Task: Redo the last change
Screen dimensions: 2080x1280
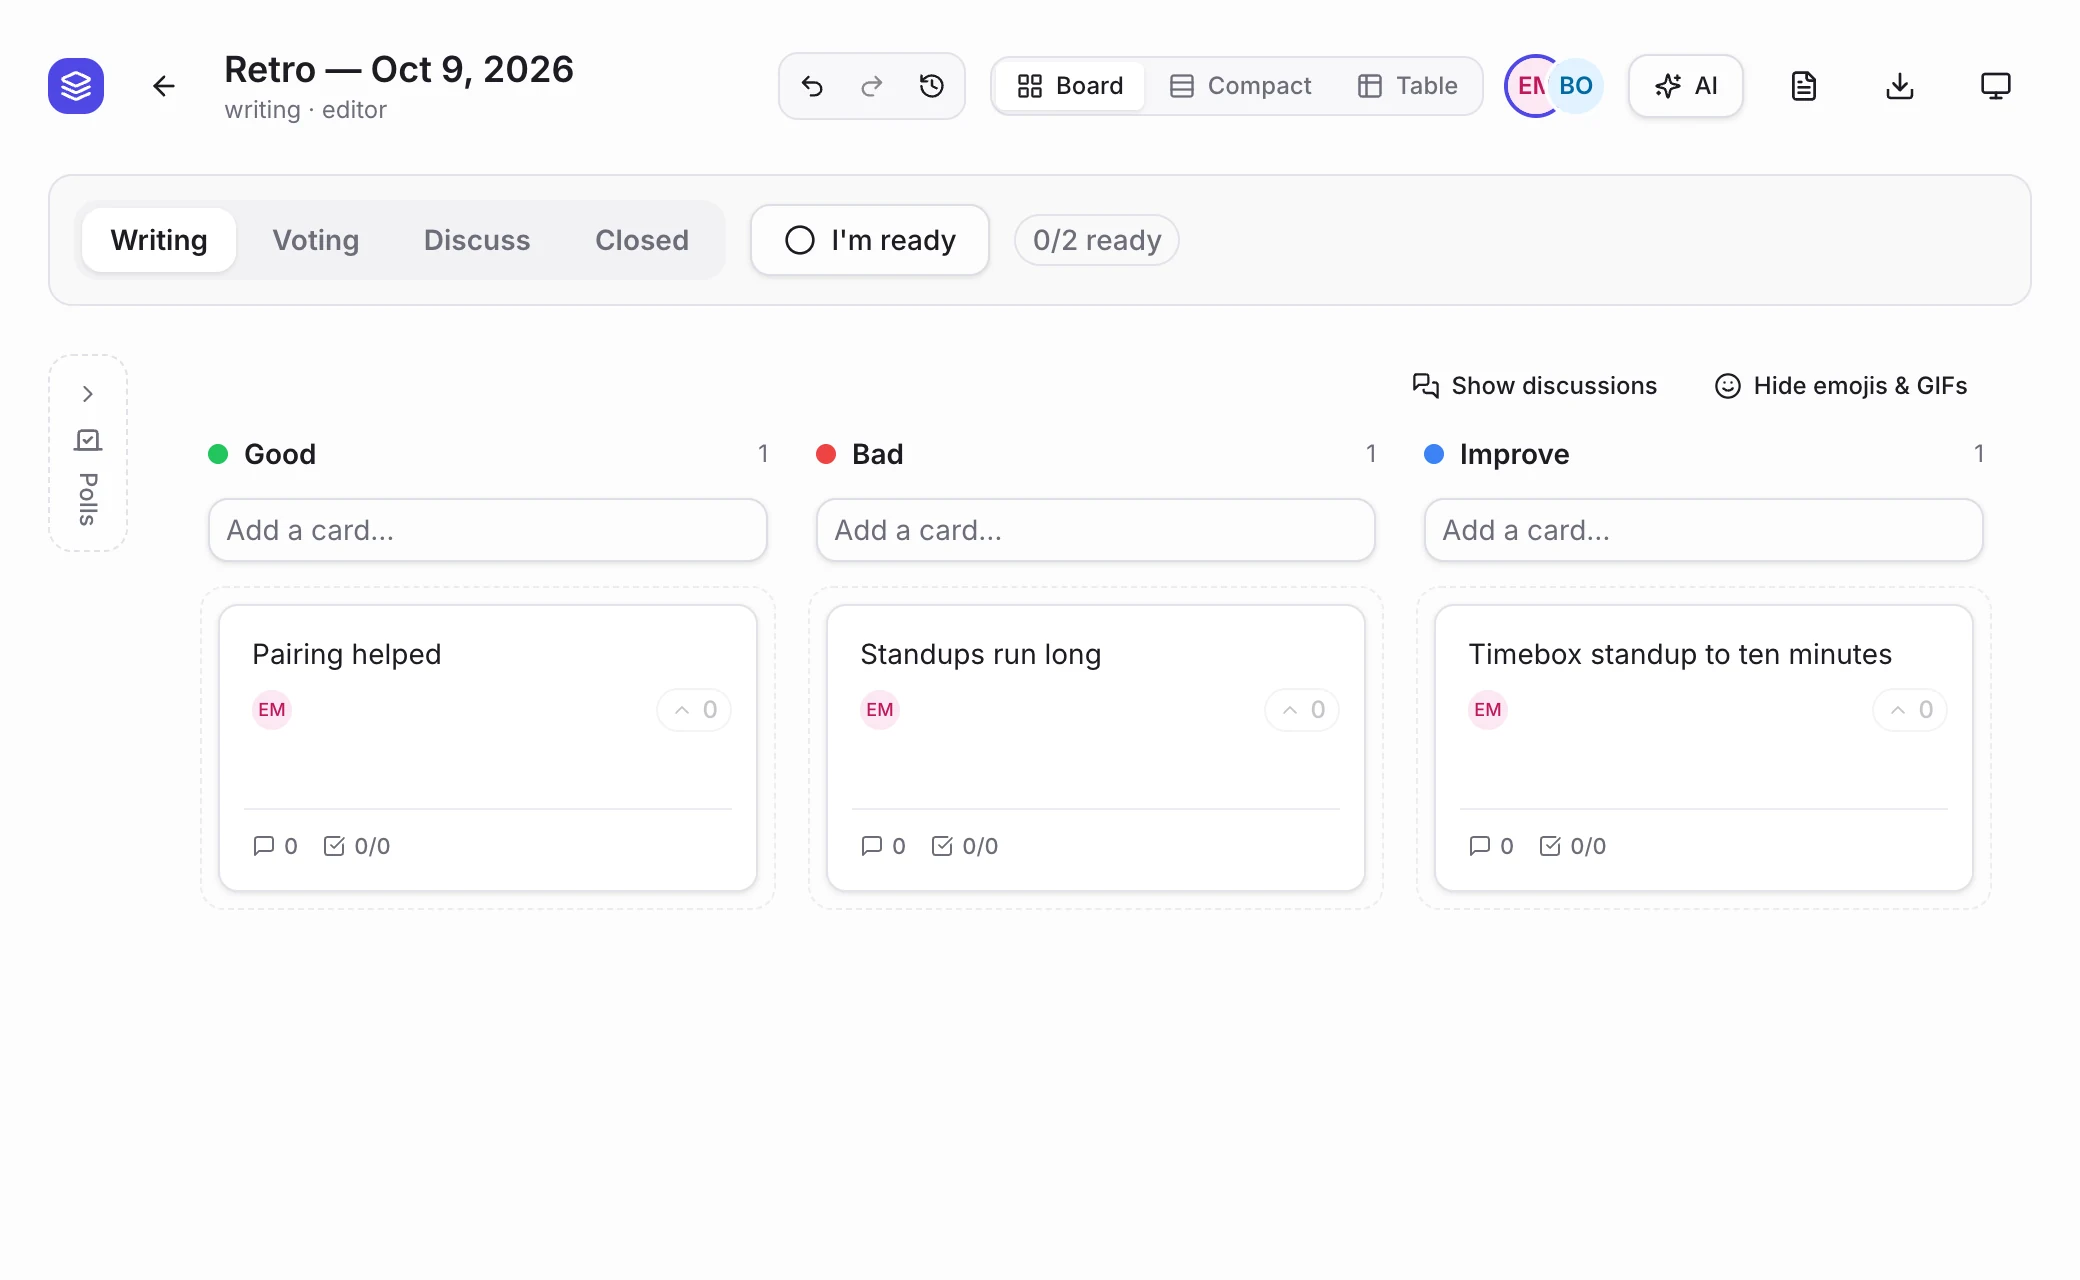Action: [x=872, y=86]
